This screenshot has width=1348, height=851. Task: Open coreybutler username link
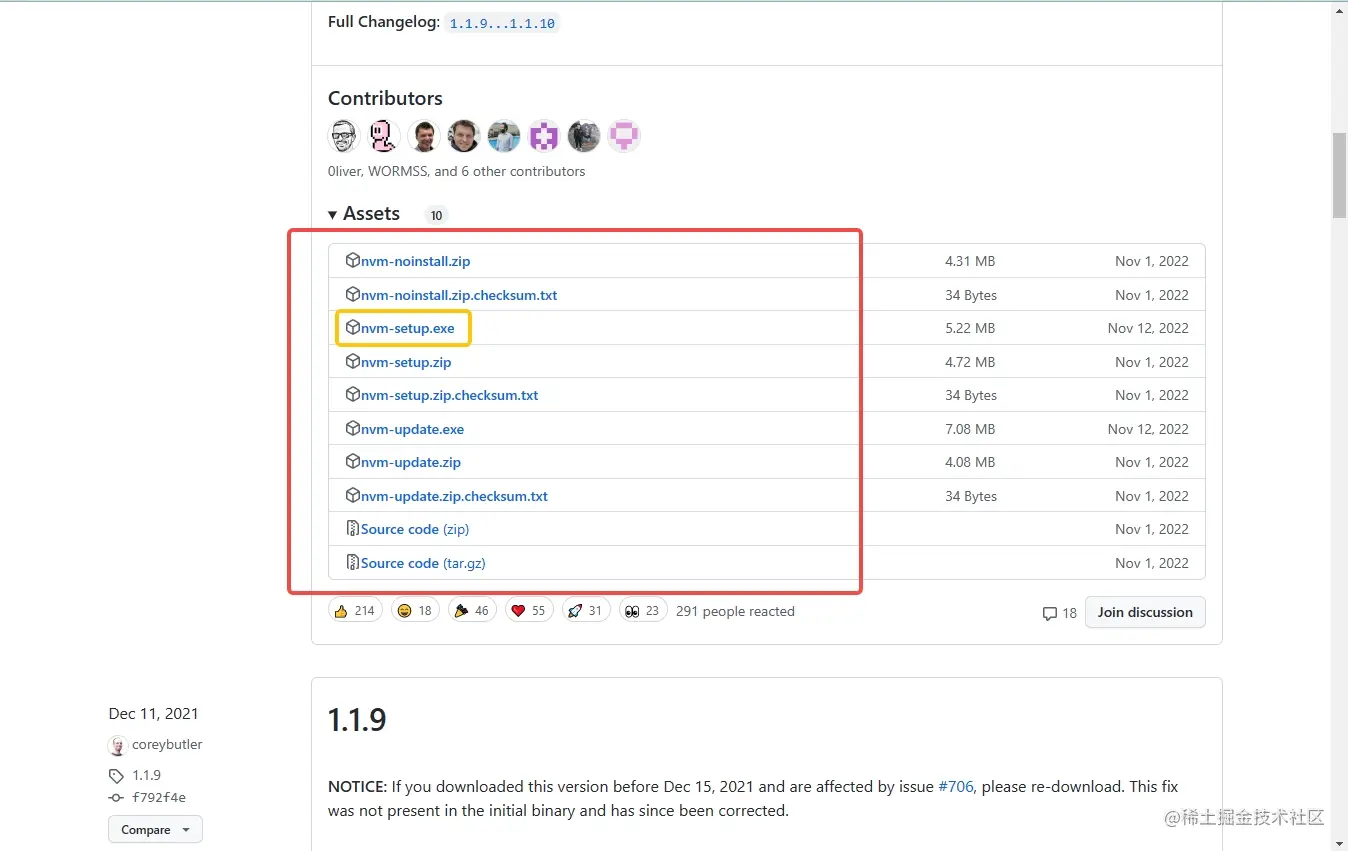tap(167, 745)
